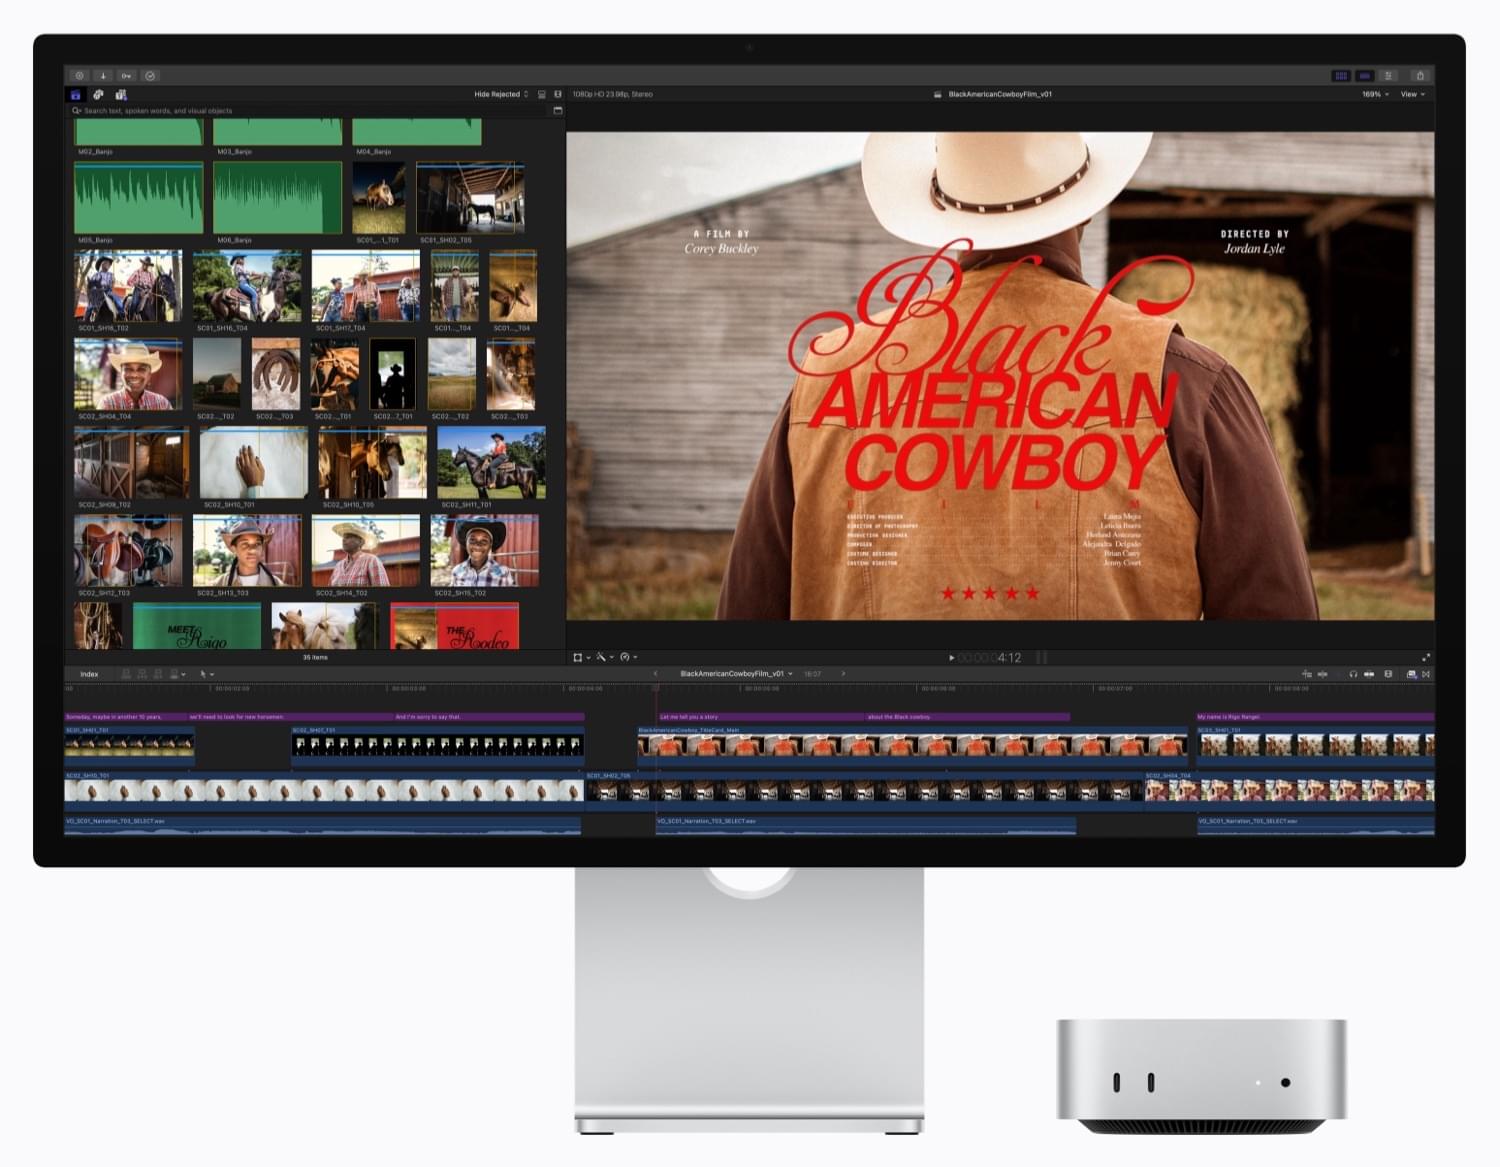1500x1167 pixels.
Task: Select the The Rodeo red title clip
Action: tap(455, 626)
